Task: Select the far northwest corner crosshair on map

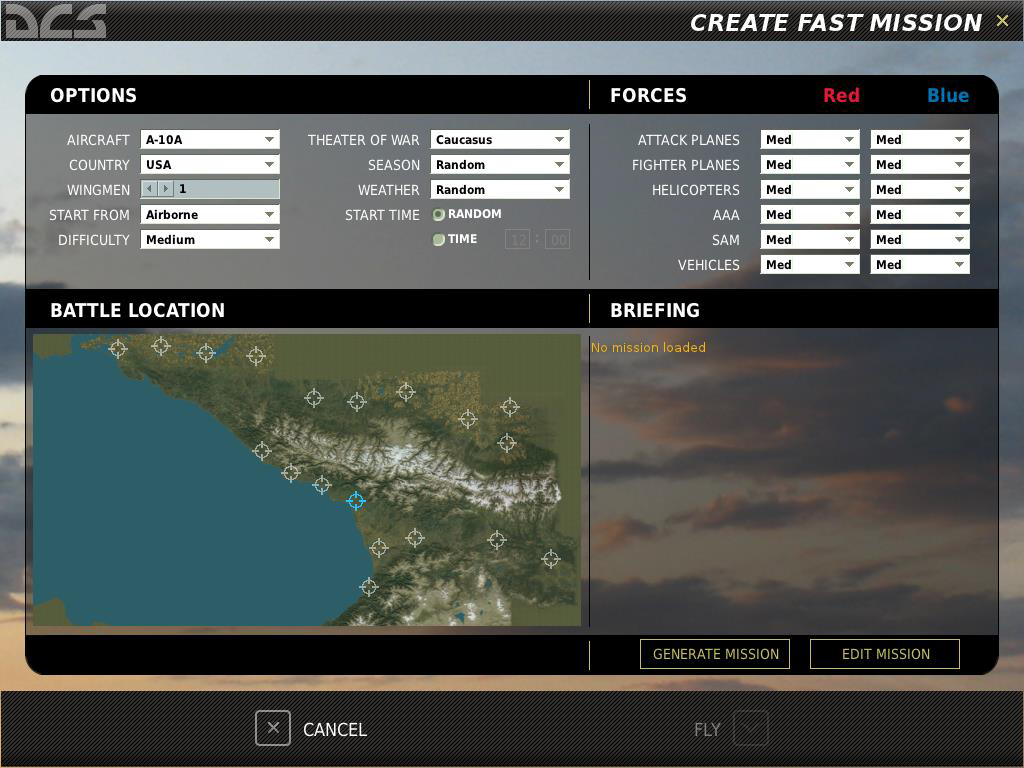Action: [118, 349]
